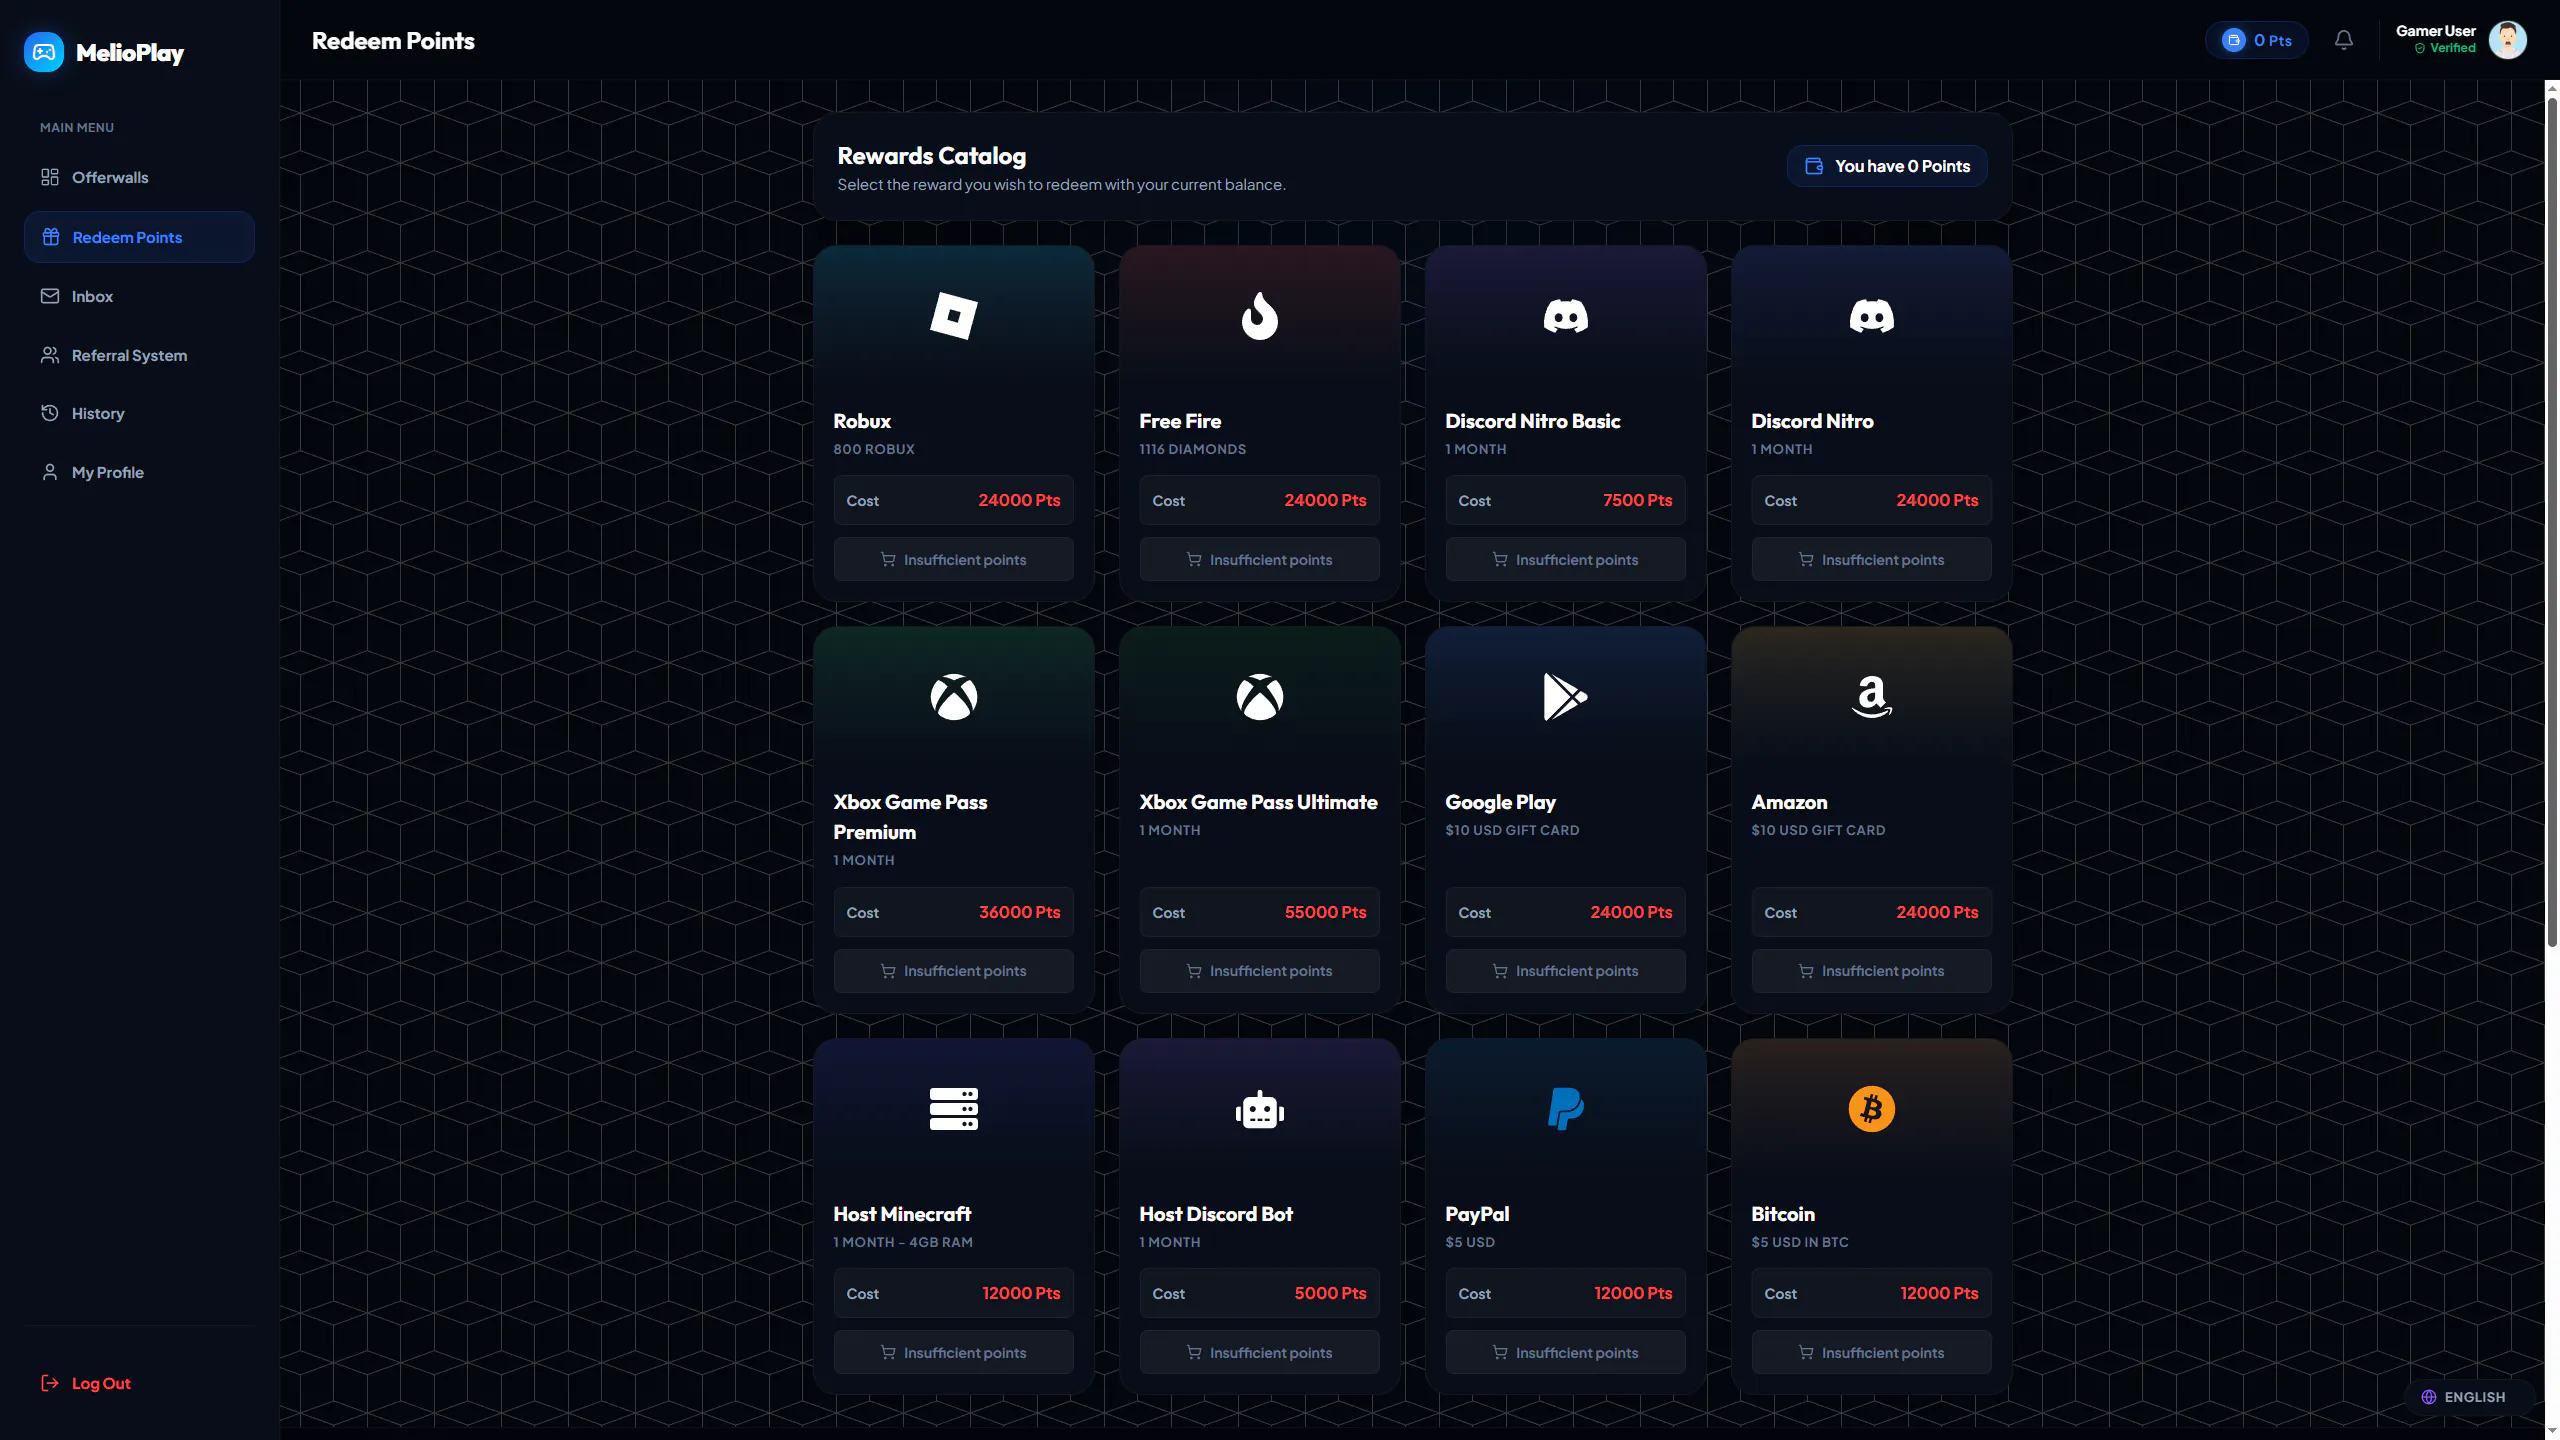Click the 1116 DIAMONDS subtitle
The image size is (2560, 1440).
(x=1192, y=449)
